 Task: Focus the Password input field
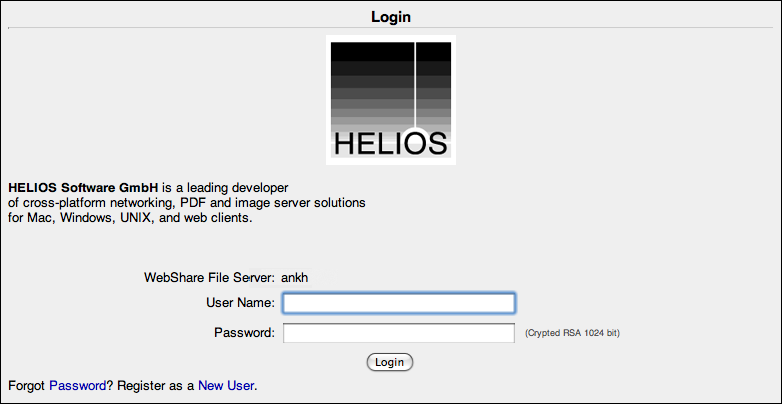click(x=398, y=333)
